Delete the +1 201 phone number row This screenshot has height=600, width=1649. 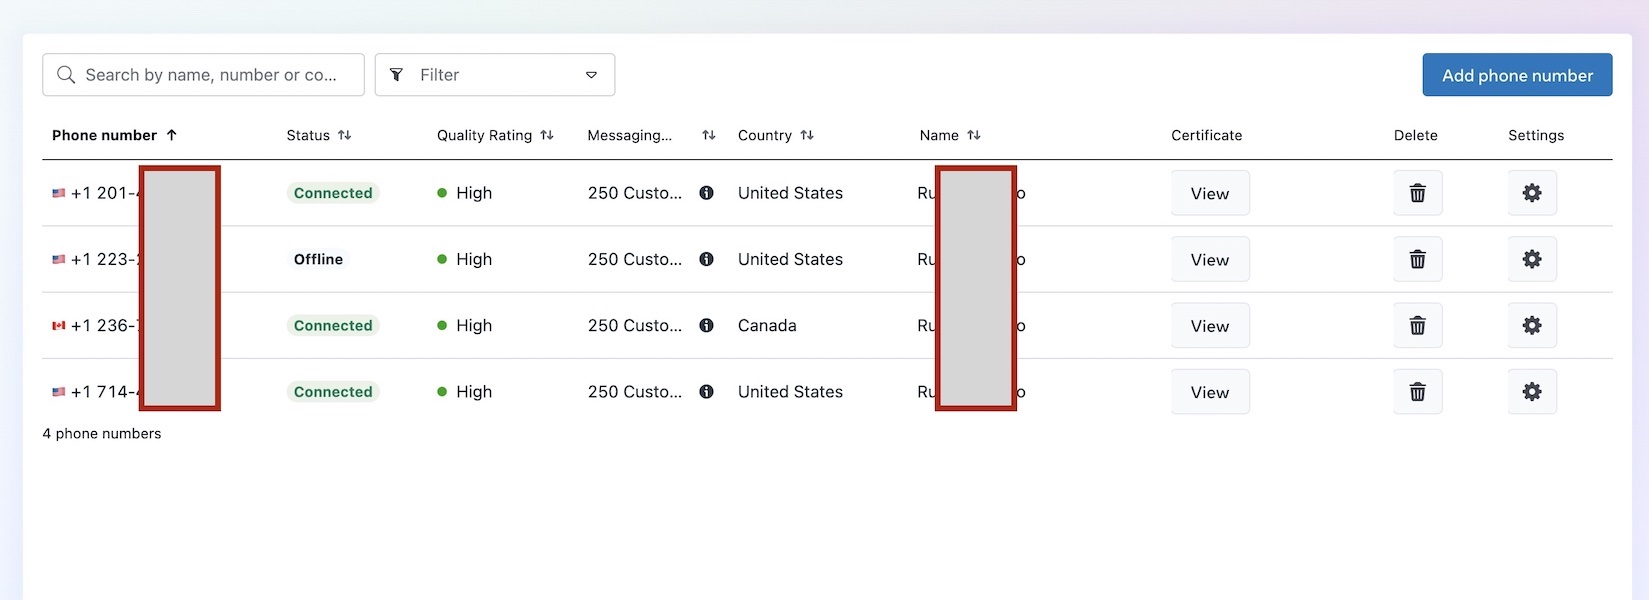pos(1417,193)
